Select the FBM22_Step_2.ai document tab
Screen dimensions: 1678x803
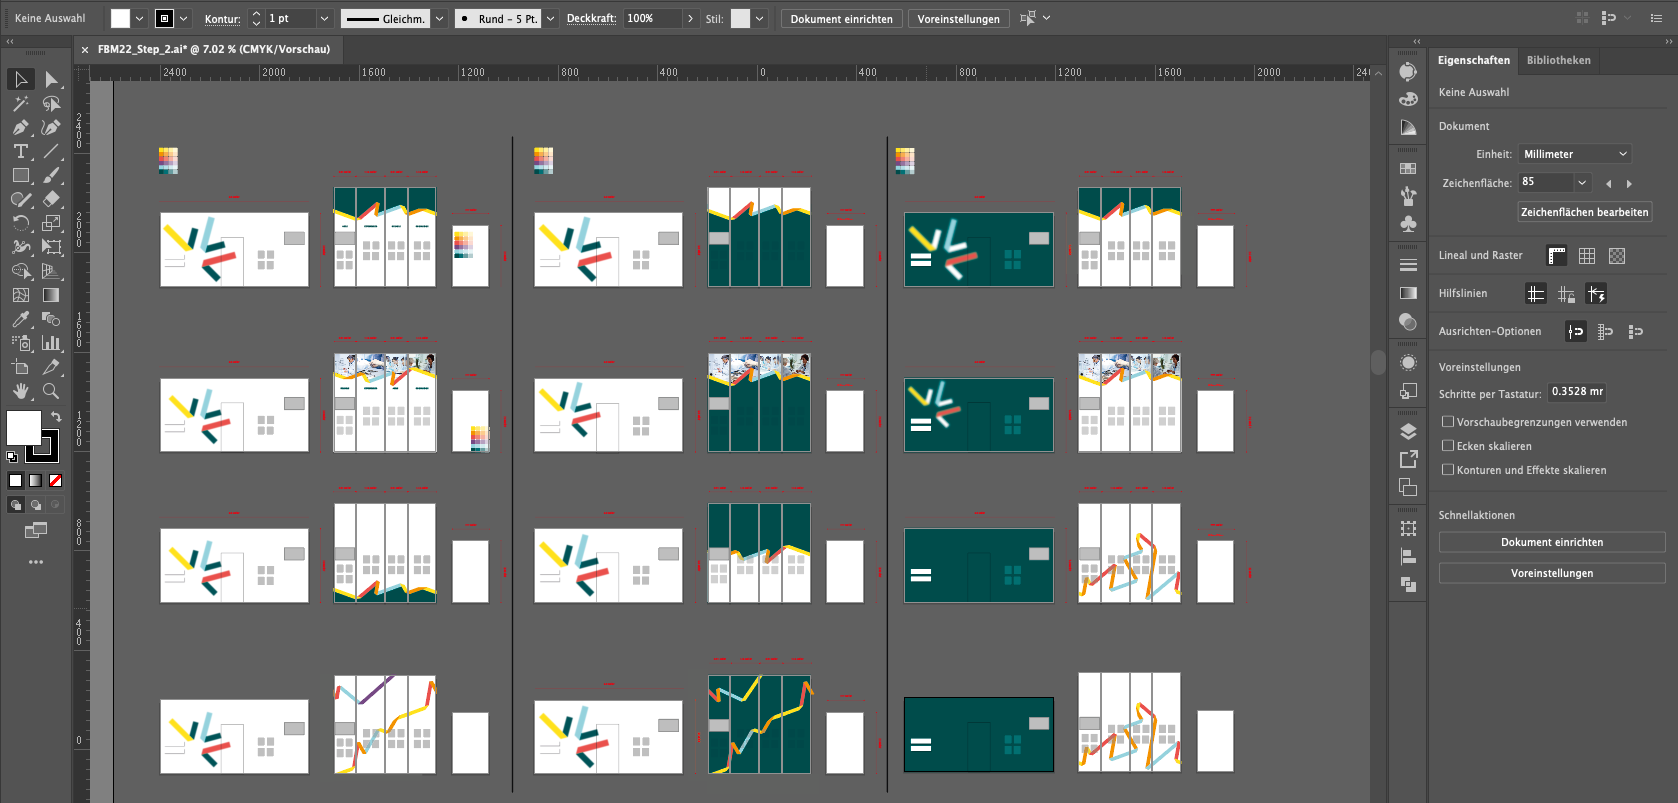click(x=213, y=49)
